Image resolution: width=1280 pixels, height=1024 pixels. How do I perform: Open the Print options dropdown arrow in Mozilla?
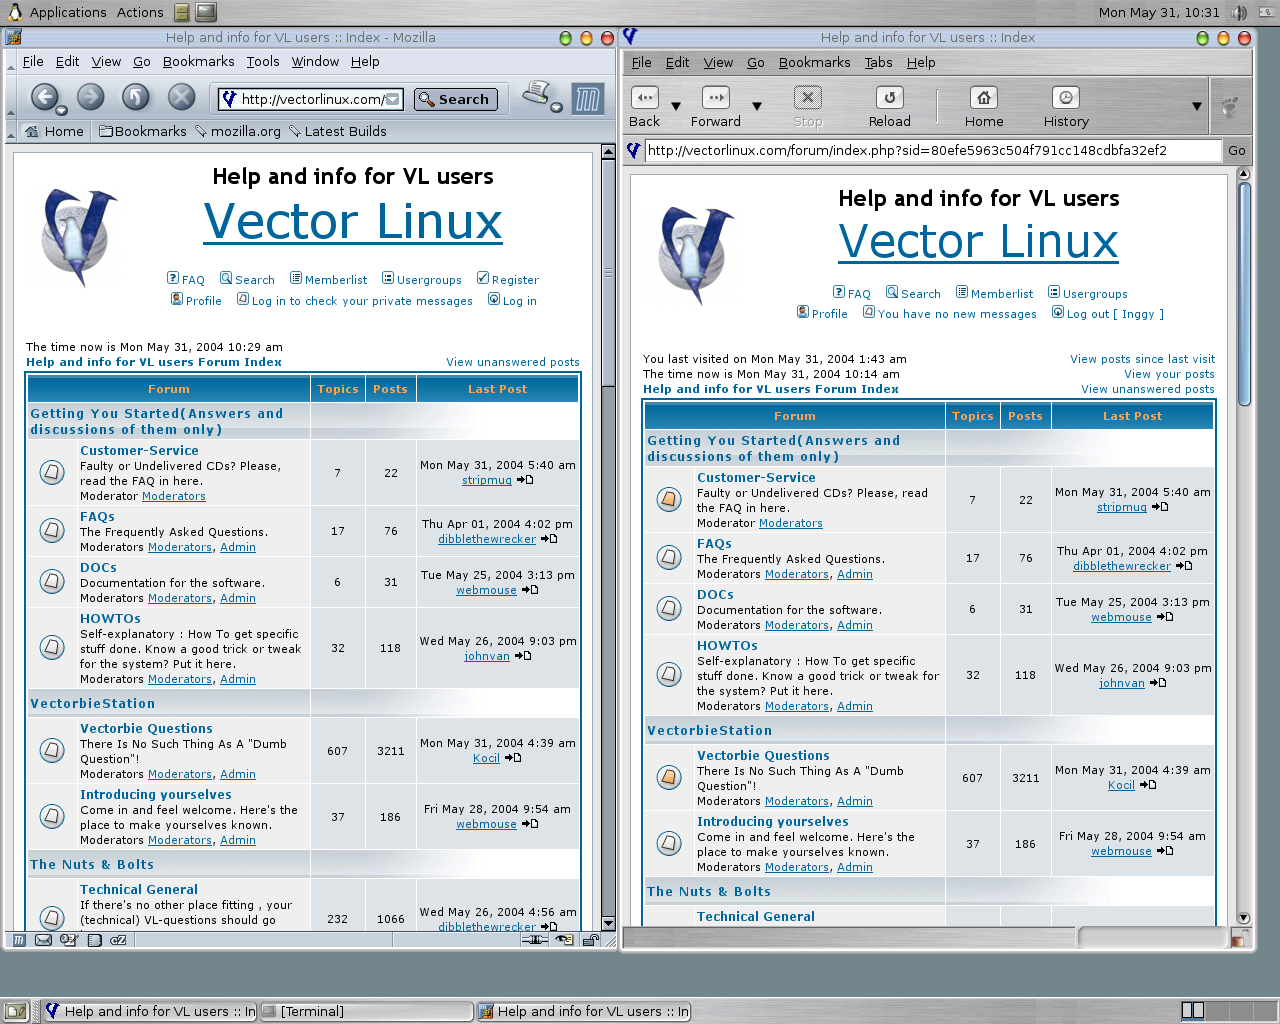click(557, 107)
